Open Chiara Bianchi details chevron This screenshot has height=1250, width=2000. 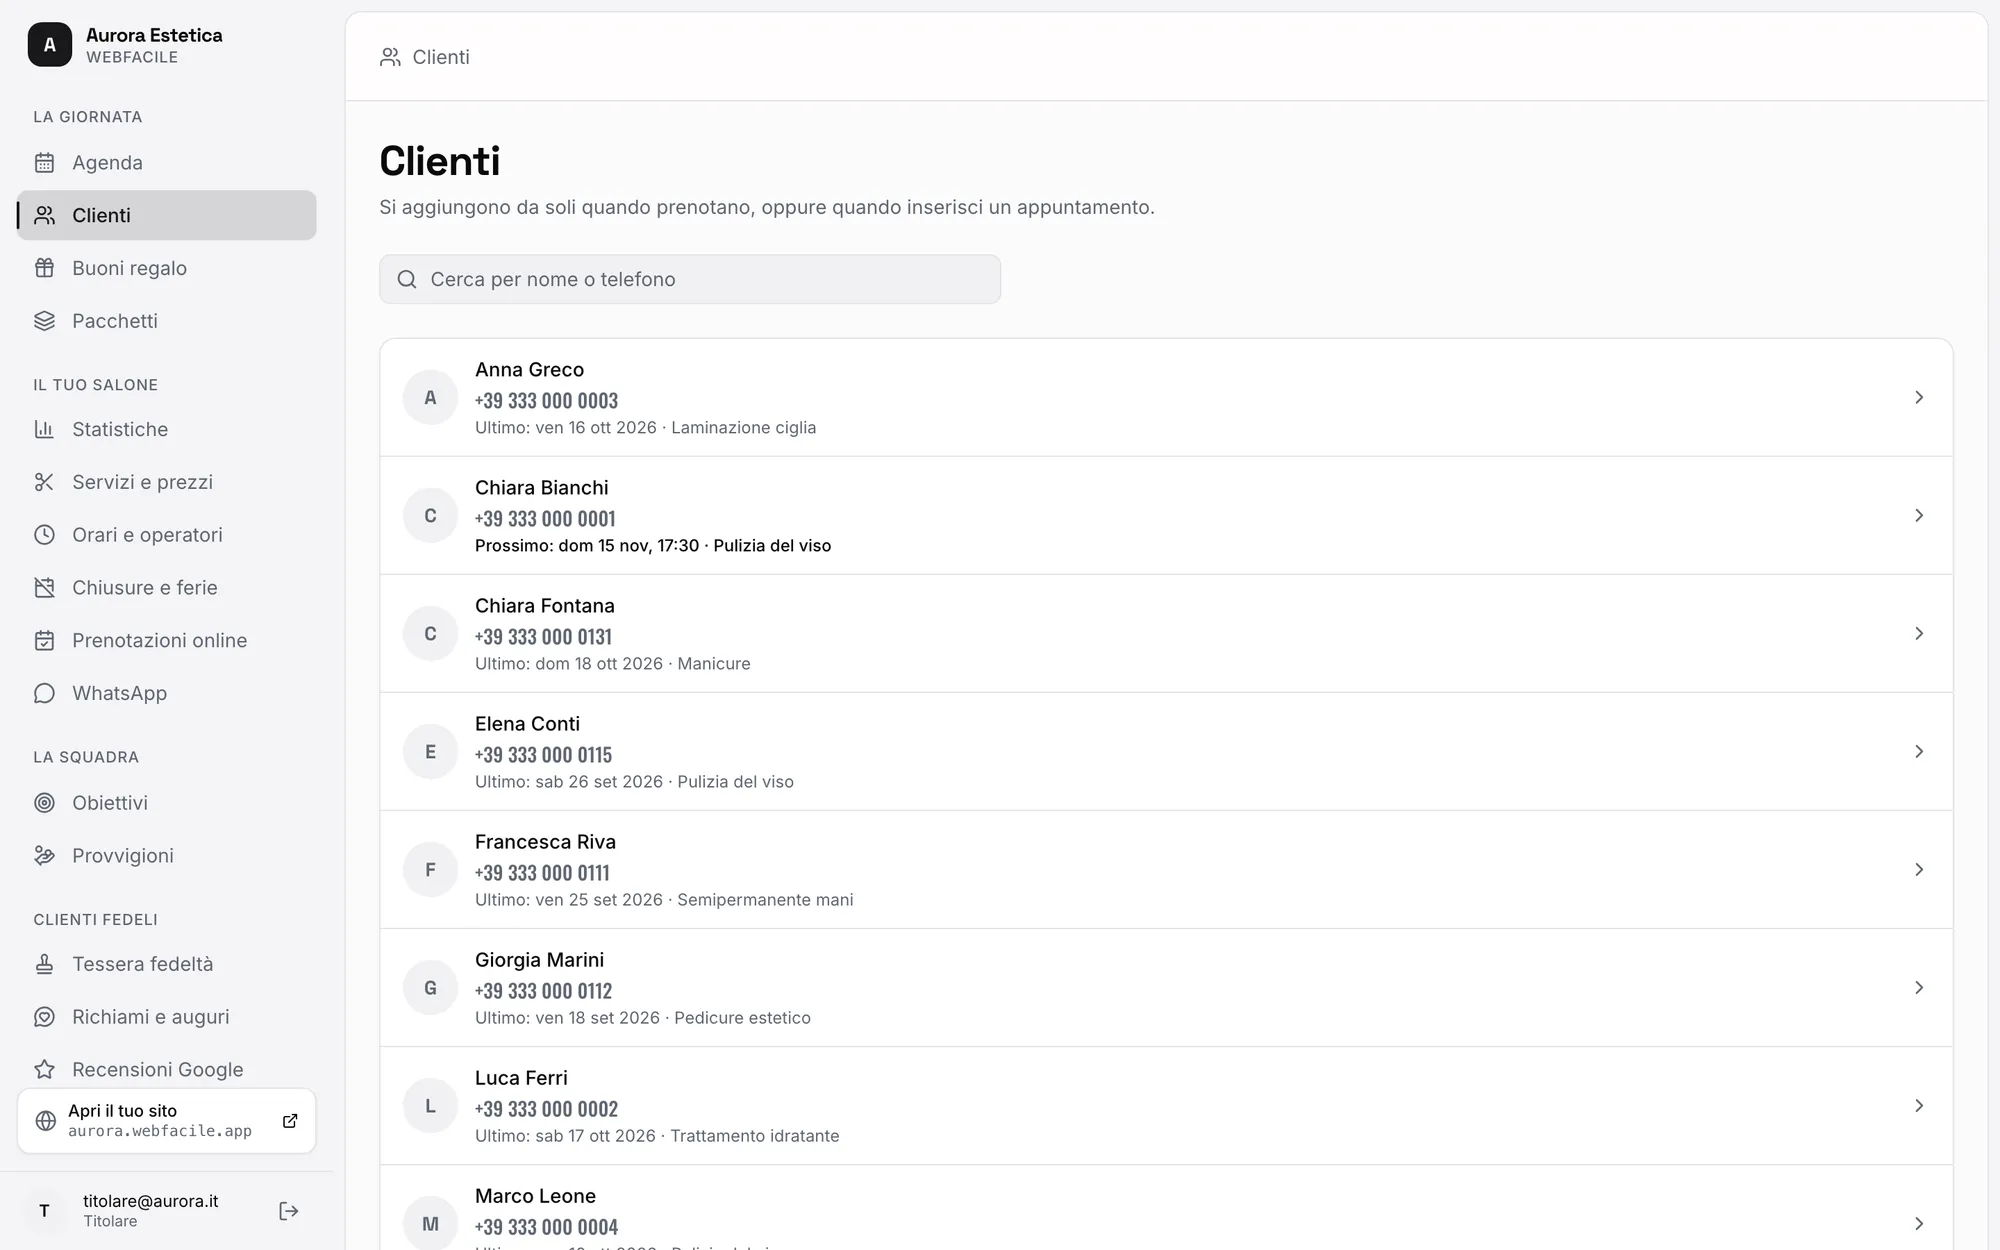(1919, 516)
